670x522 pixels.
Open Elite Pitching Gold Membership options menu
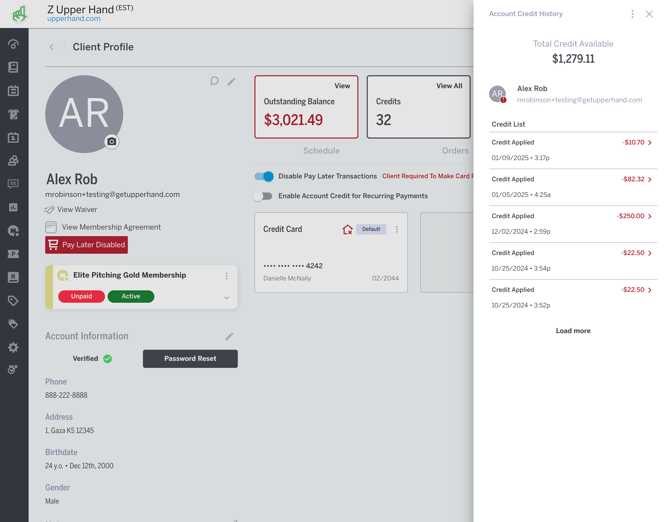[x=227, y=276]
